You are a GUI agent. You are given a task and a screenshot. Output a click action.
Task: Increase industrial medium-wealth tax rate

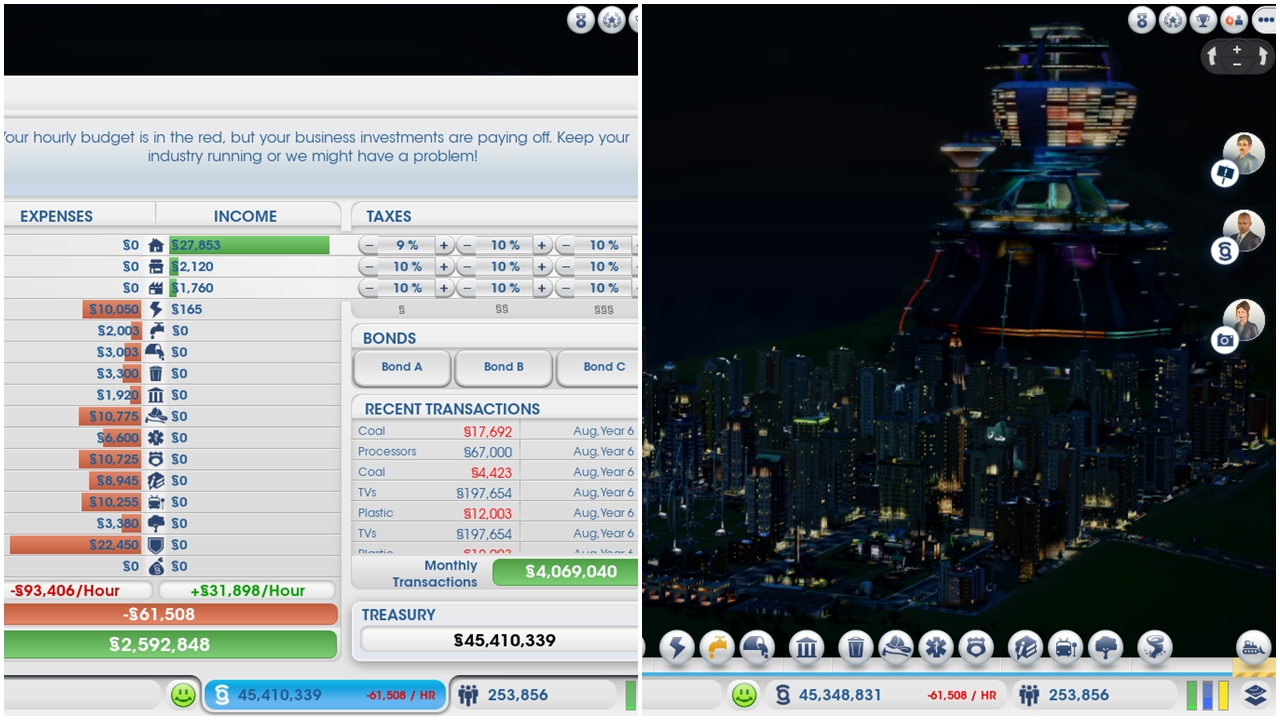click(542, 288)
